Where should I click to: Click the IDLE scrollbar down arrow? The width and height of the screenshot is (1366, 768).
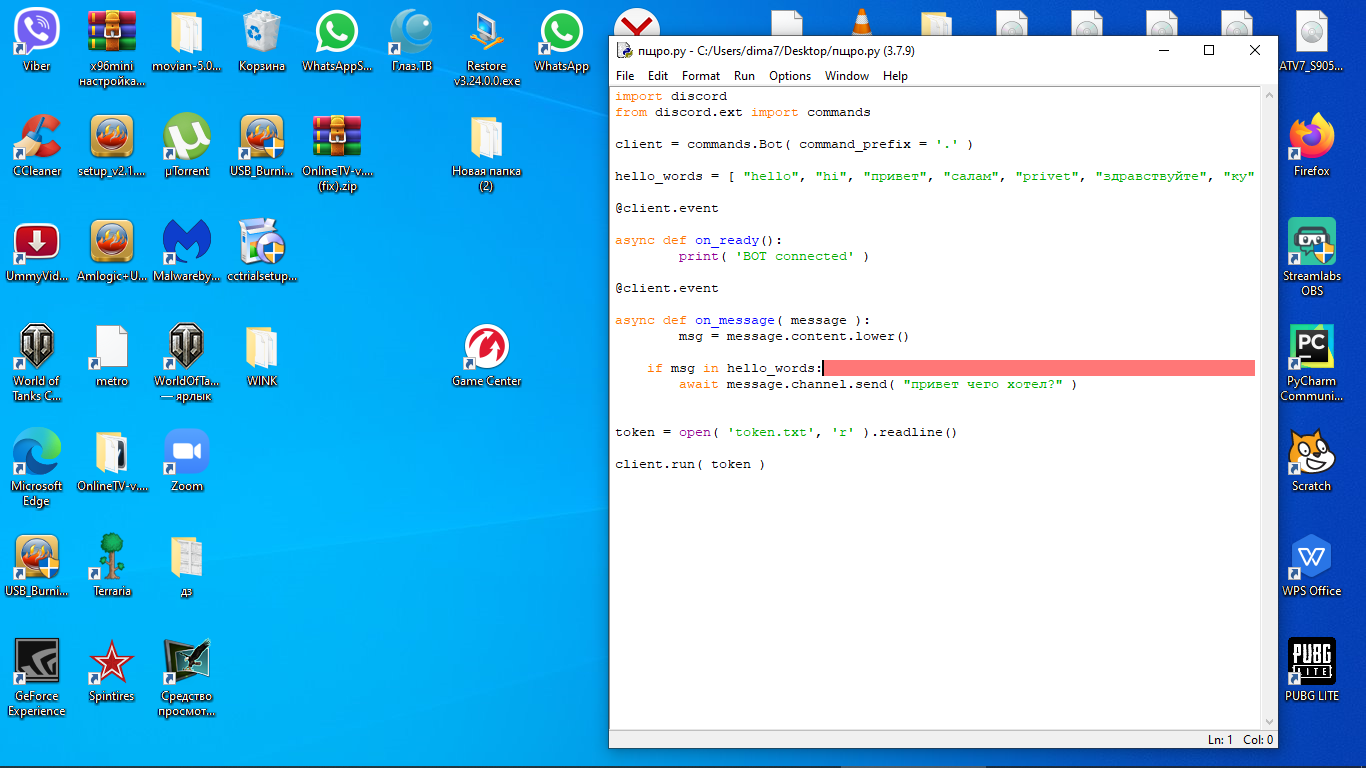pos(1269,722)
